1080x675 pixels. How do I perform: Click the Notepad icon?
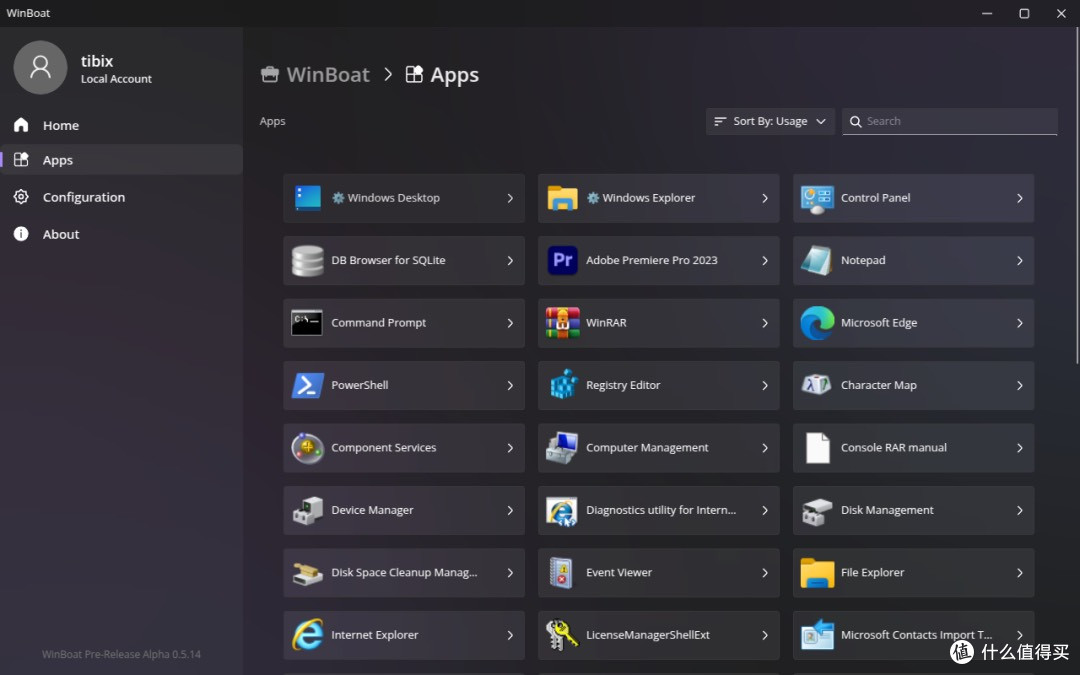pos(817,260)
